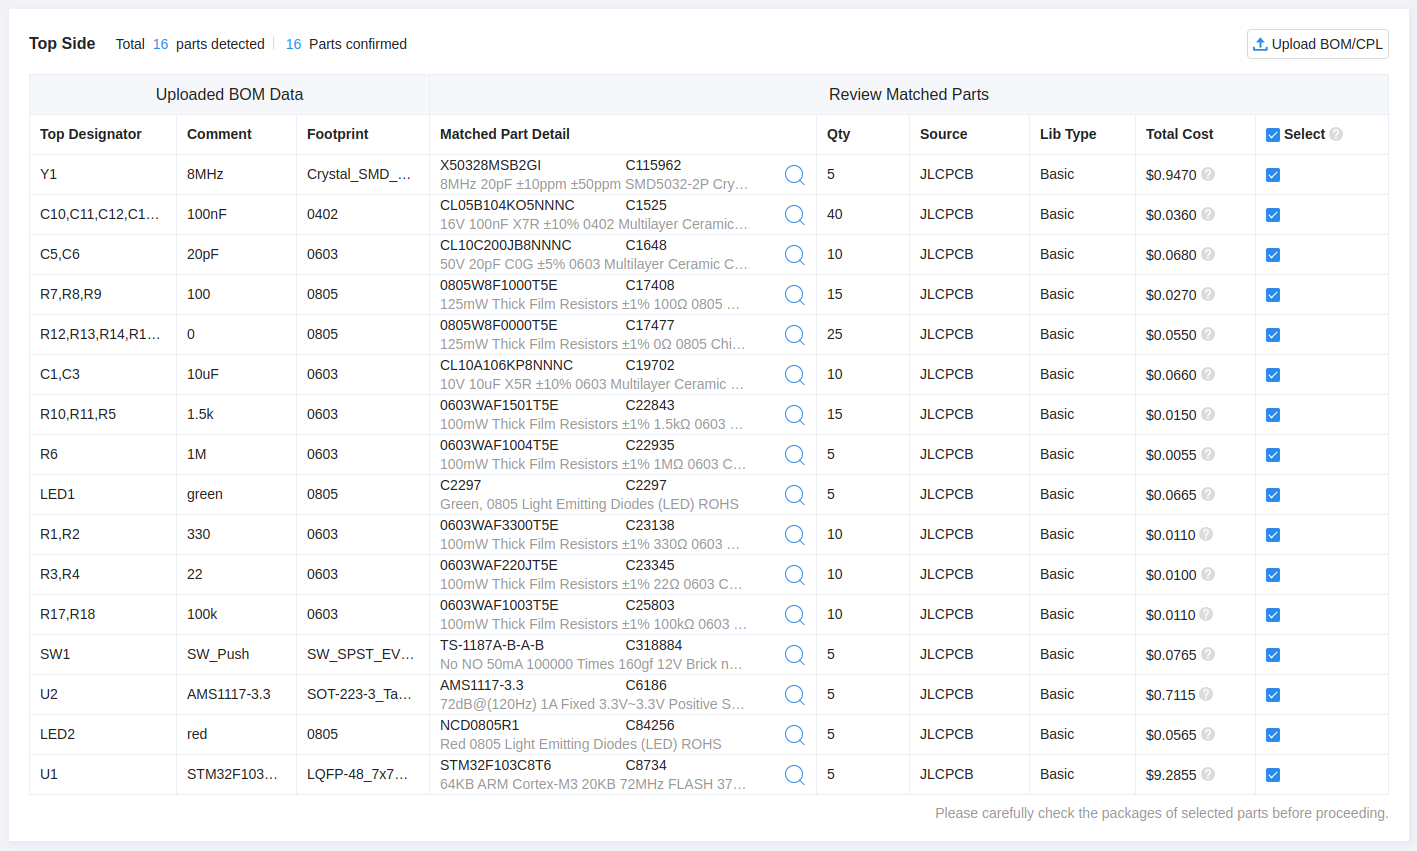Click help icon beside $0.0360 cost
This screenshot has width=1417, height=851.
click(x=1208, y=214)
